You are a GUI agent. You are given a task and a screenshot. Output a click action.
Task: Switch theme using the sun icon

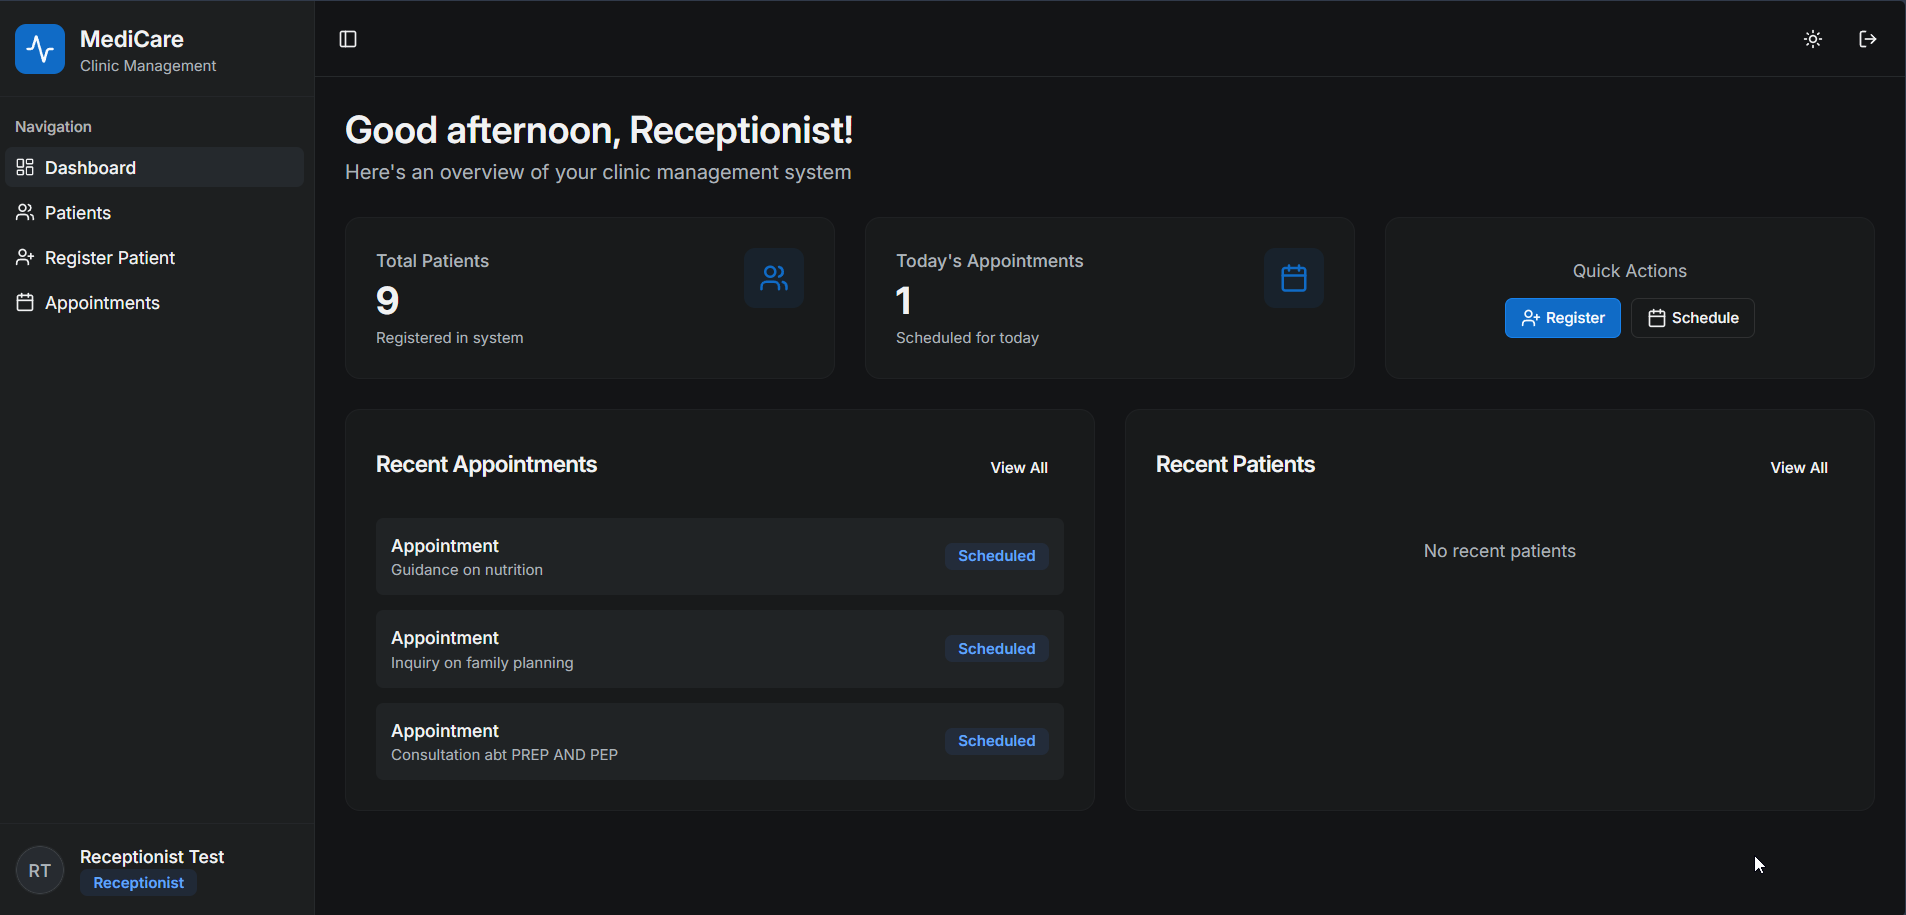pos(1812,39)
